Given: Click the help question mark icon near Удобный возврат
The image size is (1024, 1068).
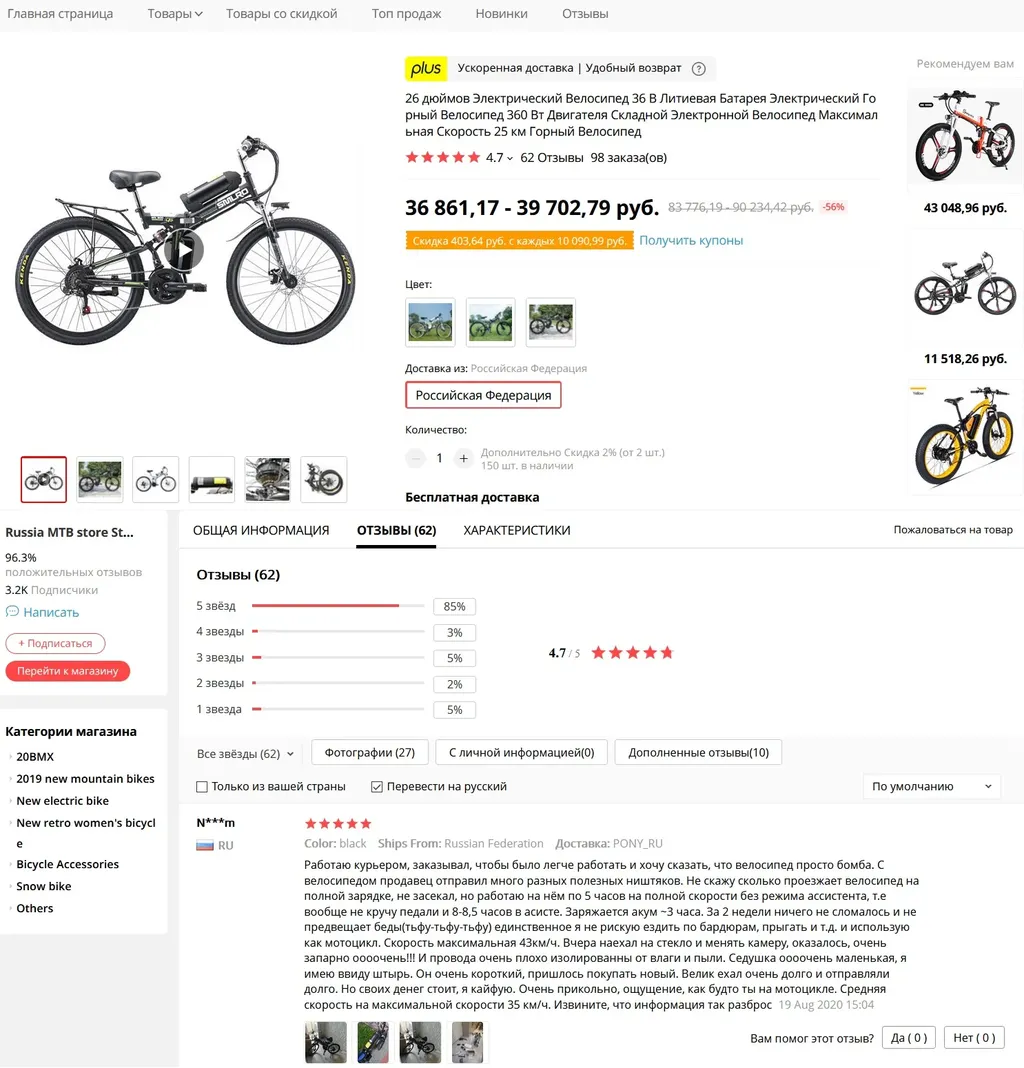Looking at the screenshot, I should point(698,69).
